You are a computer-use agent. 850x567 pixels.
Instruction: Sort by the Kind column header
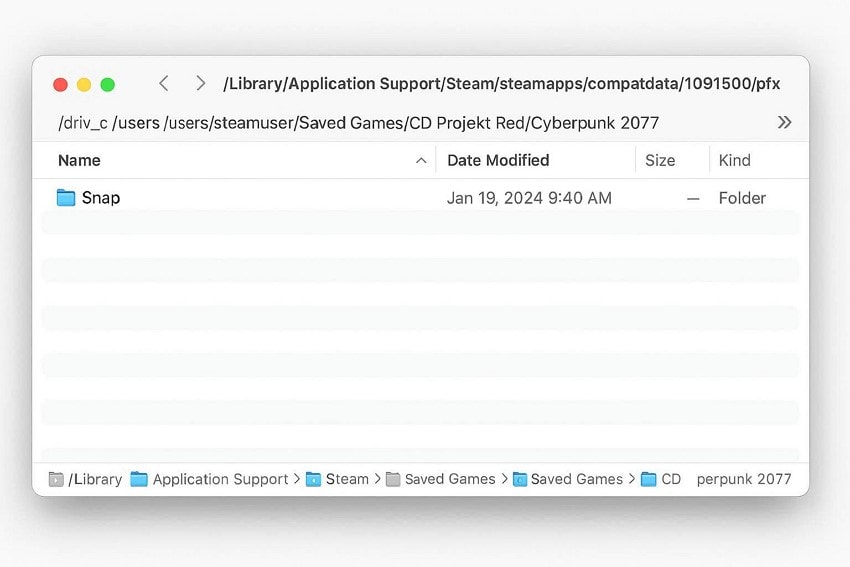tap(735, 160)
